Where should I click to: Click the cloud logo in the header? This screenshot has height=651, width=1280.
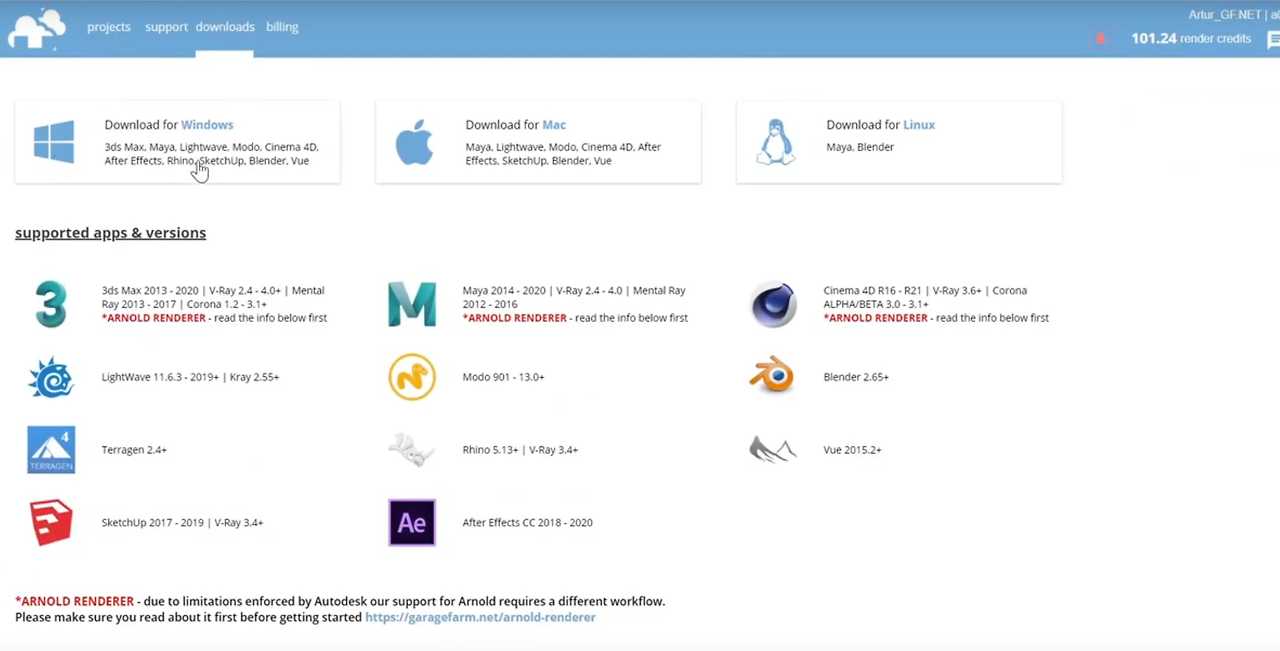[x=36, y=28]
